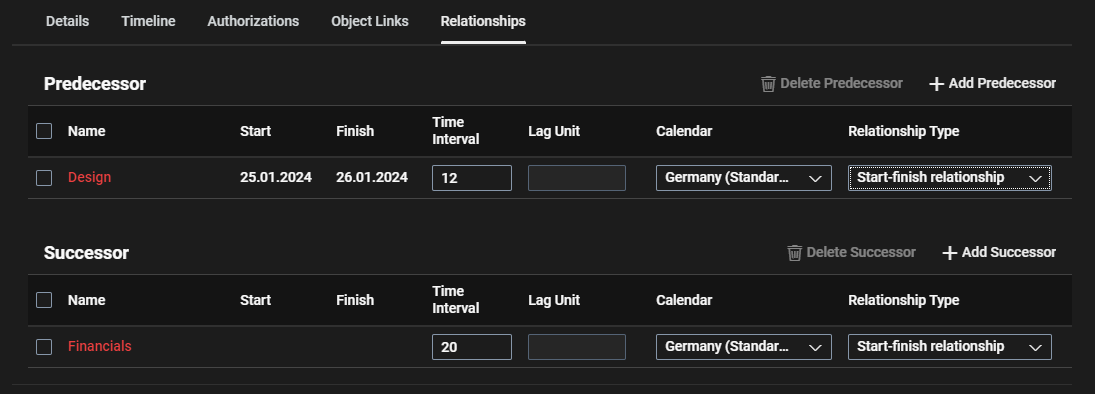This screenshot has height=394, width=1095.
Task: Open the Authorizations tab
Action: pyautogui.click(x=253, y=22)
